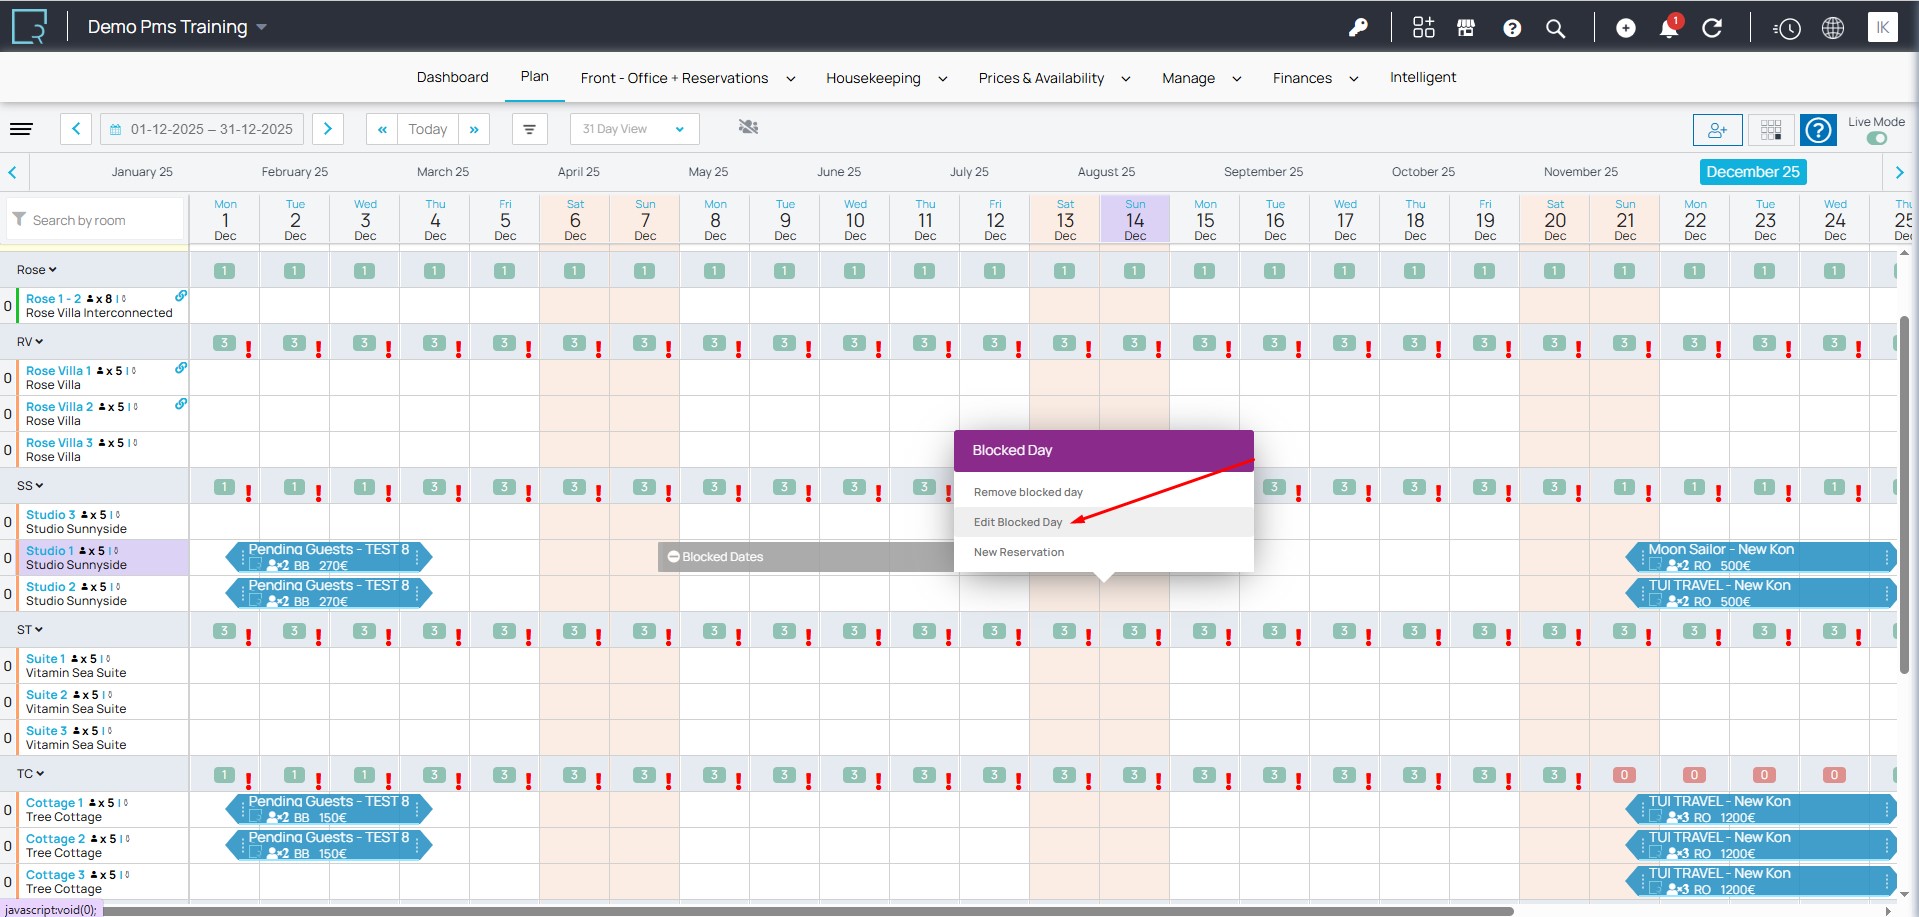
Task: Choose New Reservation from popup
Action: point(1103,552)
